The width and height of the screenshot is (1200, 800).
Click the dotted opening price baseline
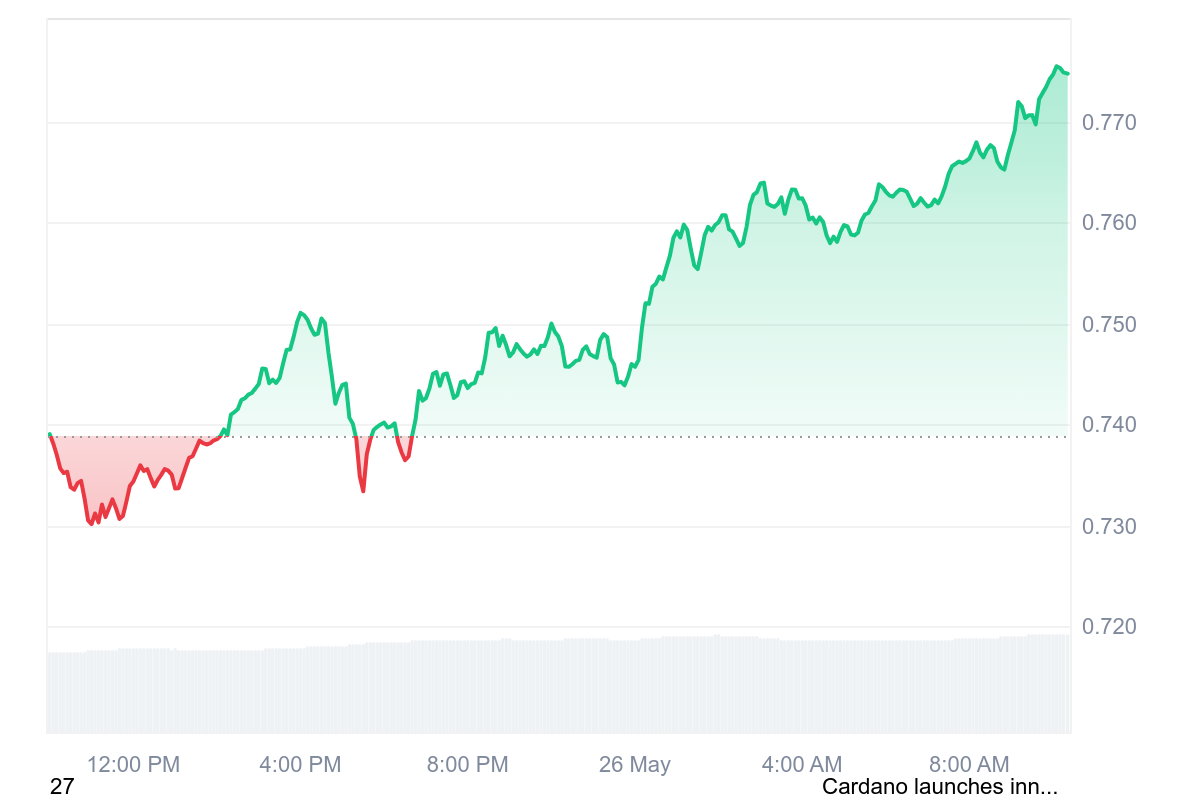(x=600, y=437)
